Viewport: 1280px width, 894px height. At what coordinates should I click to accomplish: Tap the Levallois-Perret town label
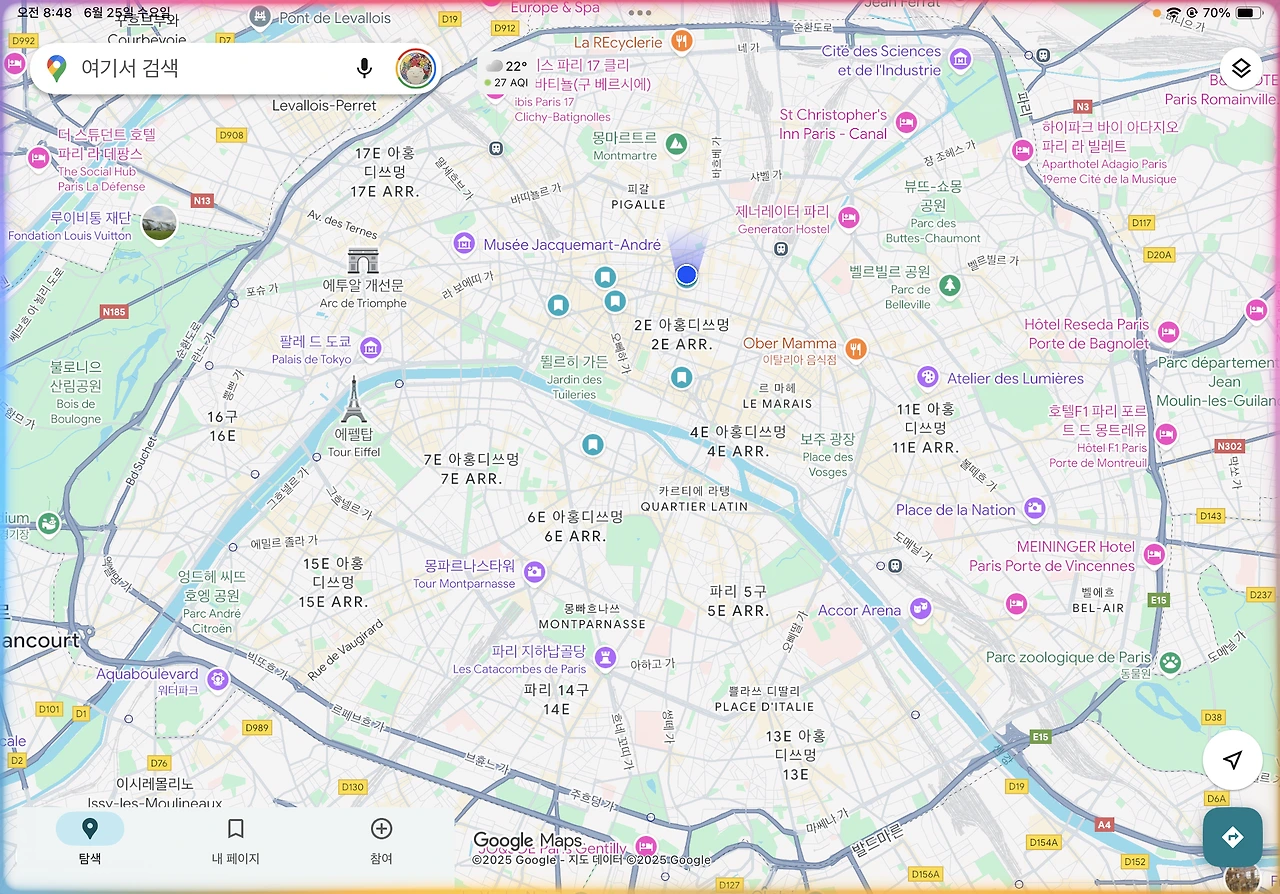click(x=324, y=105)
